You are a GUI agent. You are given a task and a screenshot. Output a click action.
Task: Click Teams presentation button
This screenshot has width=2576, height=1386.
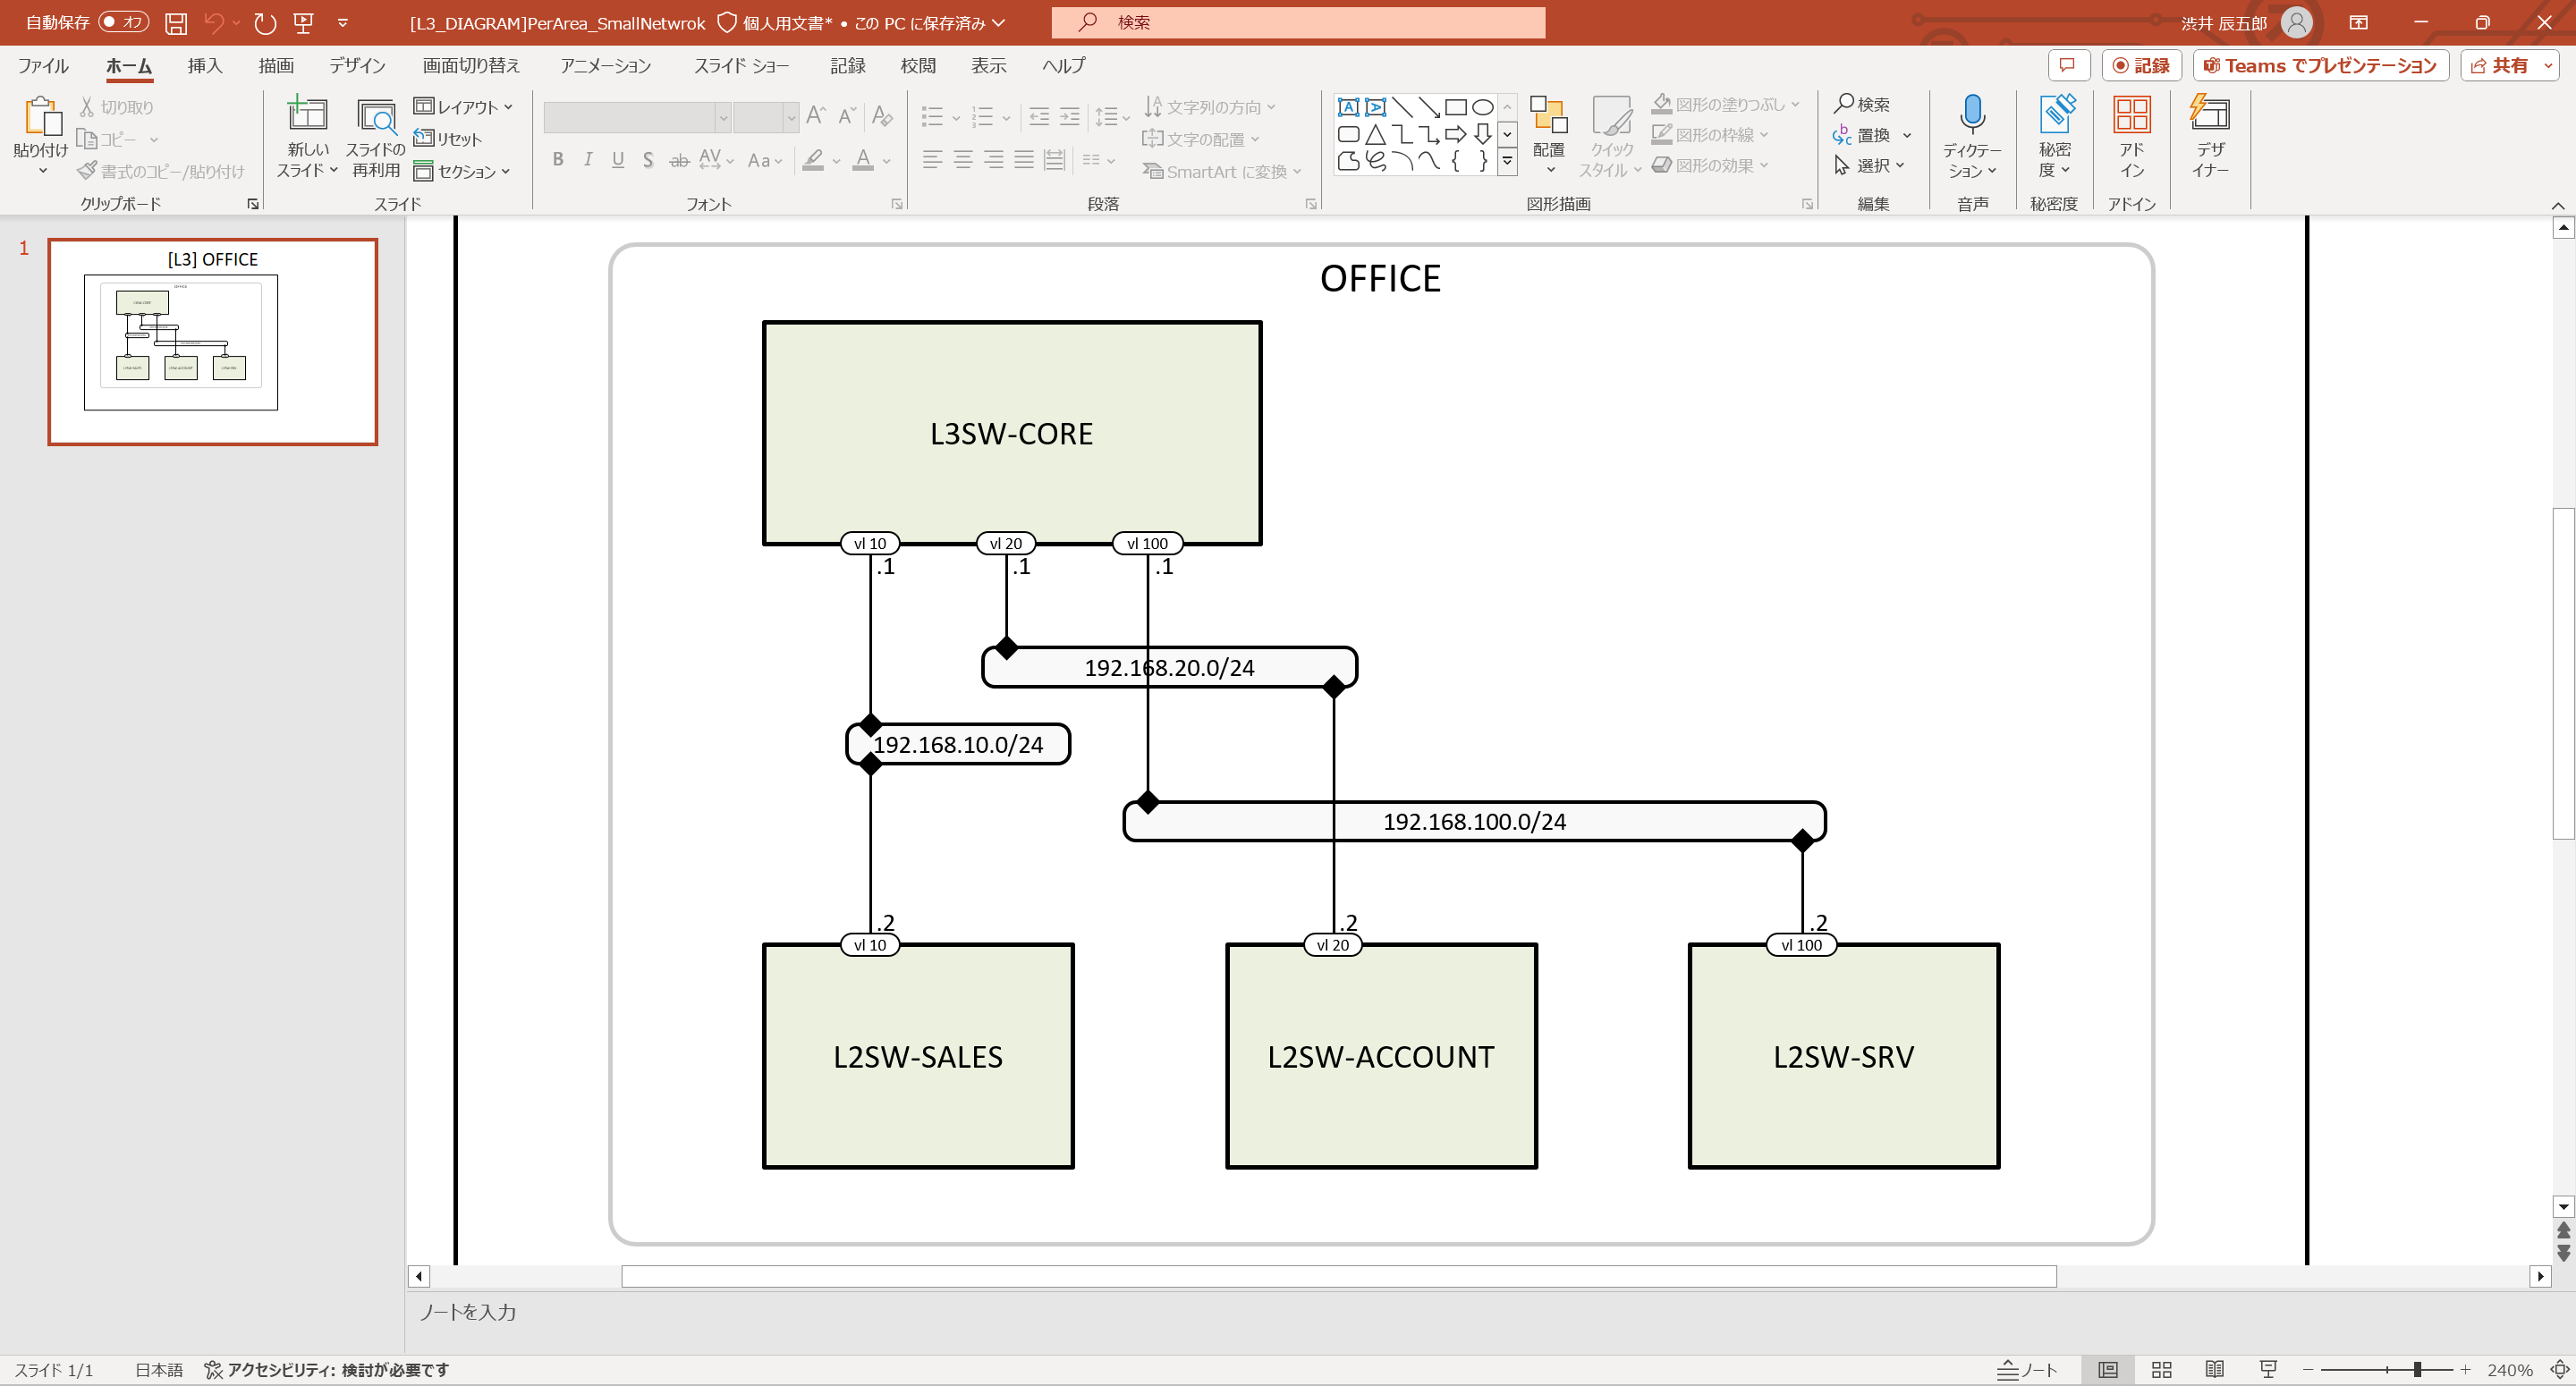2320,66
